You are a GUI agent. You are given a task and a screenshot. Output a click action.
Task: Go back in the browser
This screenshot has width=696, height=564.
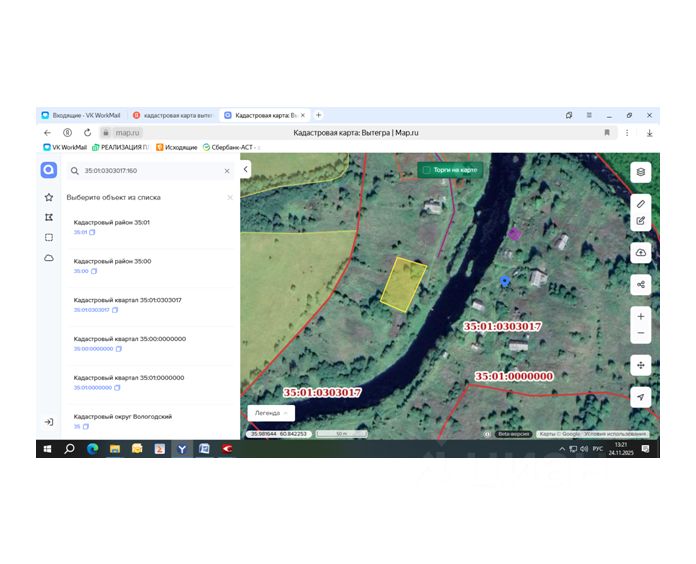pyautogui.click(x=47, y=133)
